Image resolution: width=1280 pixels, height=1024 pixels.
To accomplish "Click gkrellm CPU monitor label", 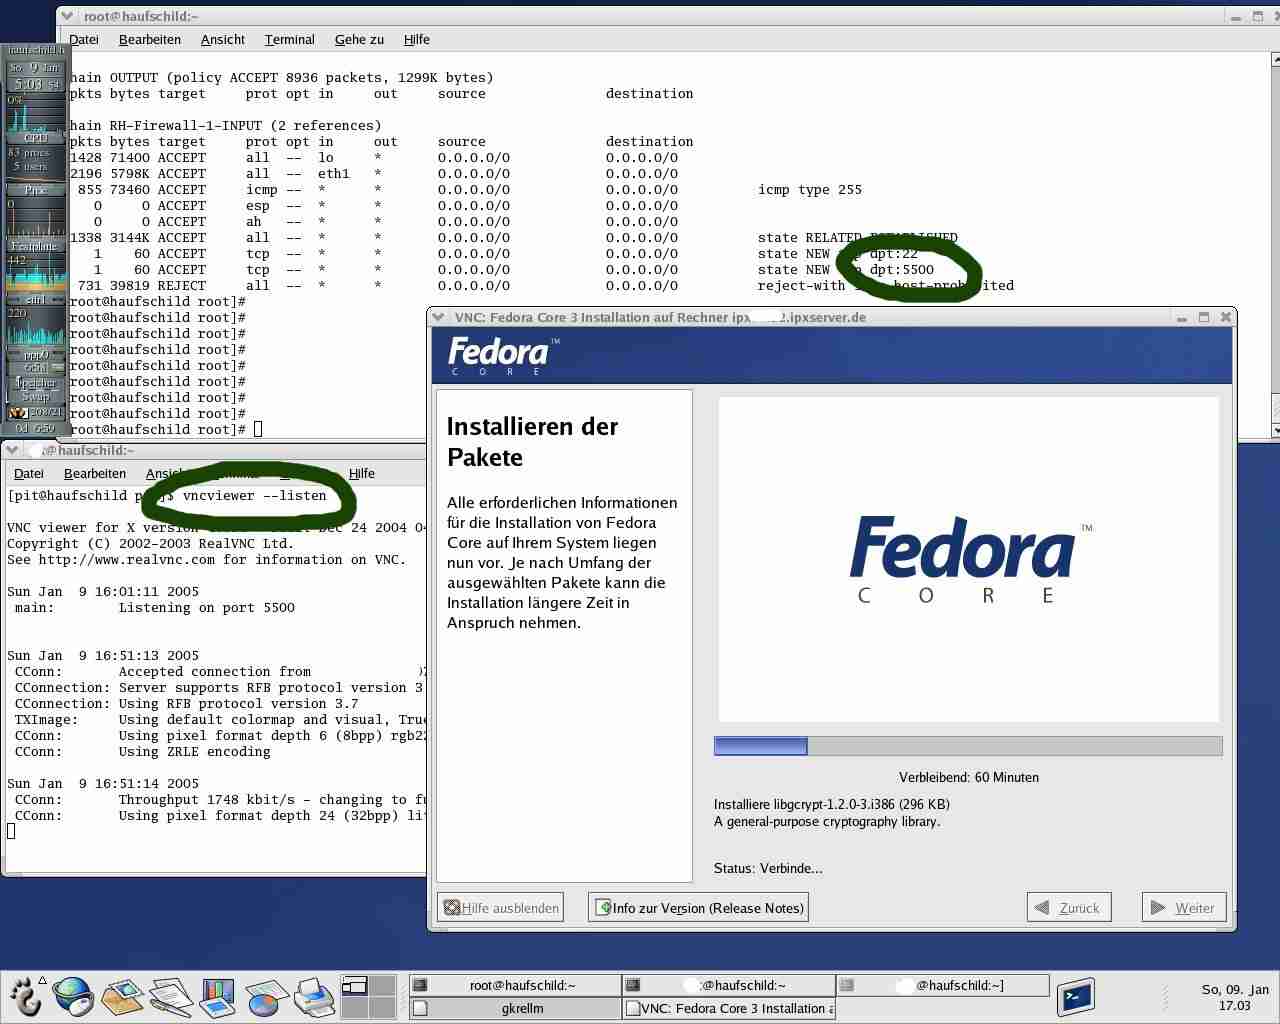I will point(36,137).
